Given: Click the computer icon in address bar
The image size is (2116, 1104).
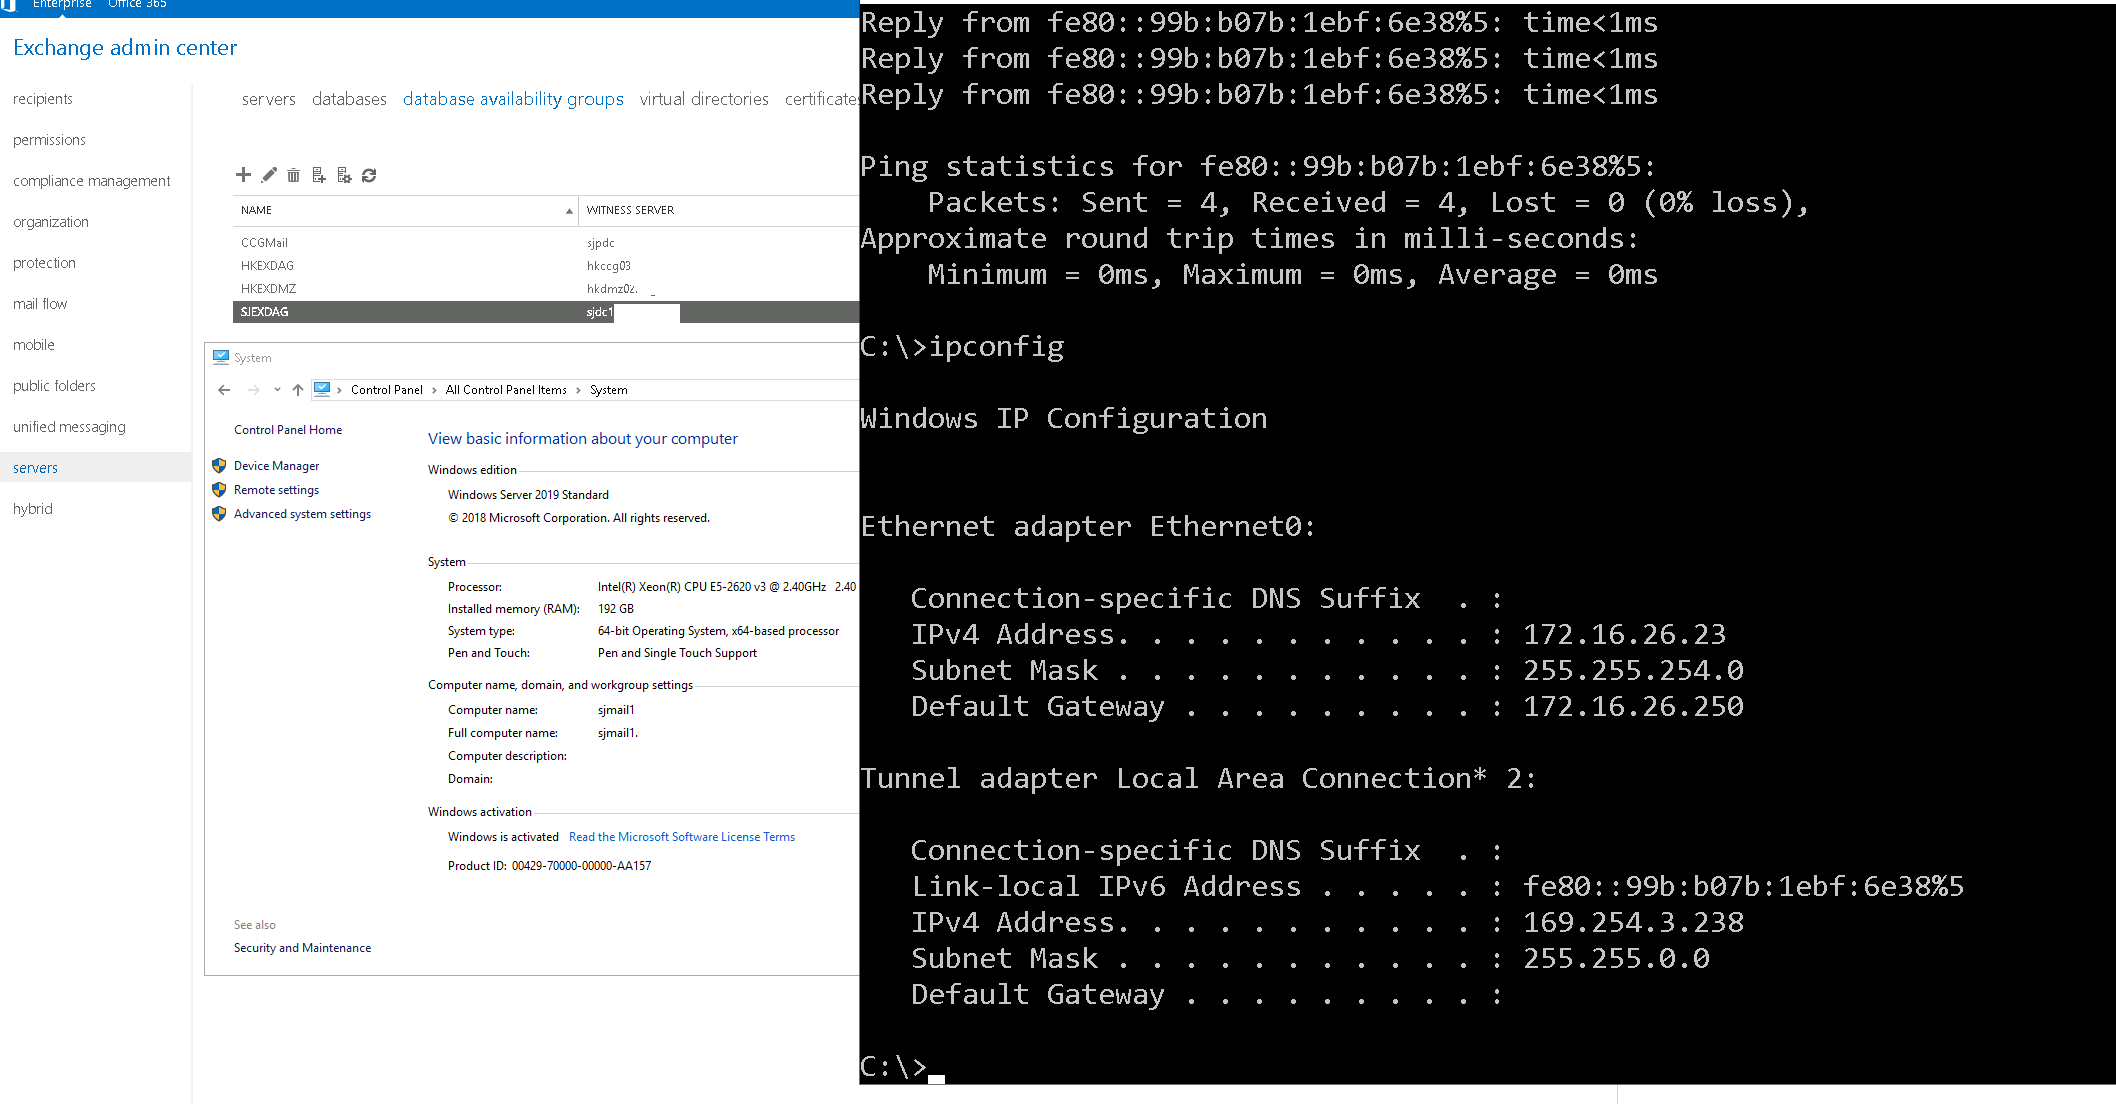Looking at the screenshot, I should click(322, 389).
